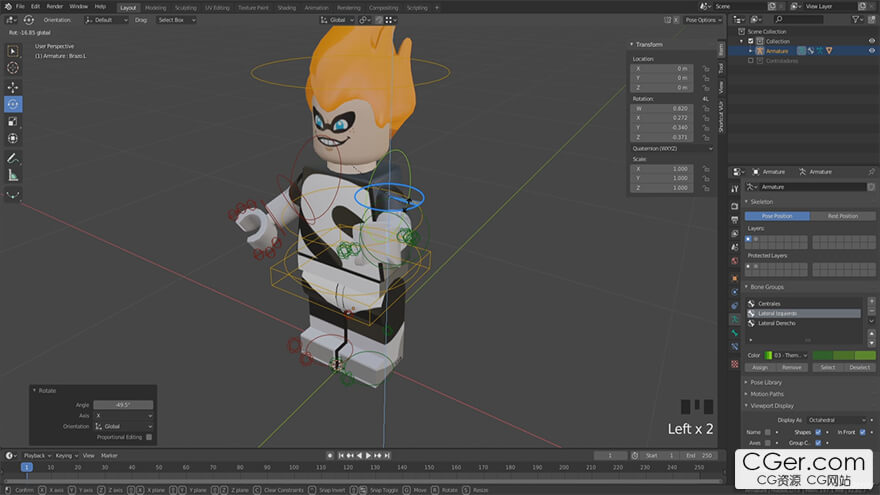880x495 pixels.
Task: Click the bone group Deselect button
Action: (x=860, y=368)
